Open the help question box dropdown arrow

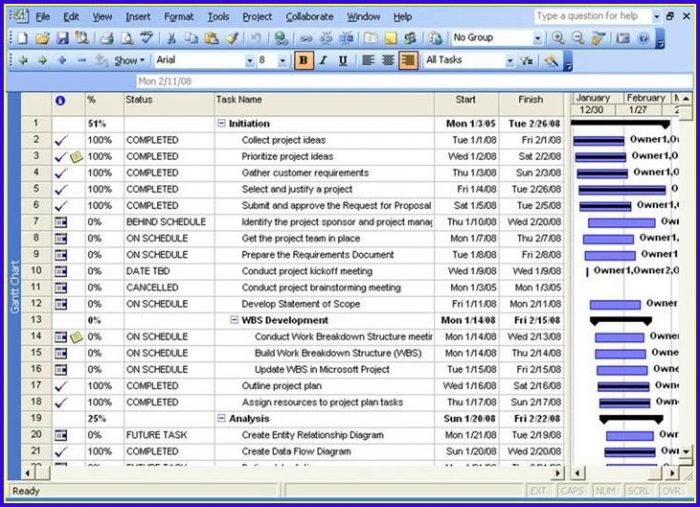(x=656, y=17)
